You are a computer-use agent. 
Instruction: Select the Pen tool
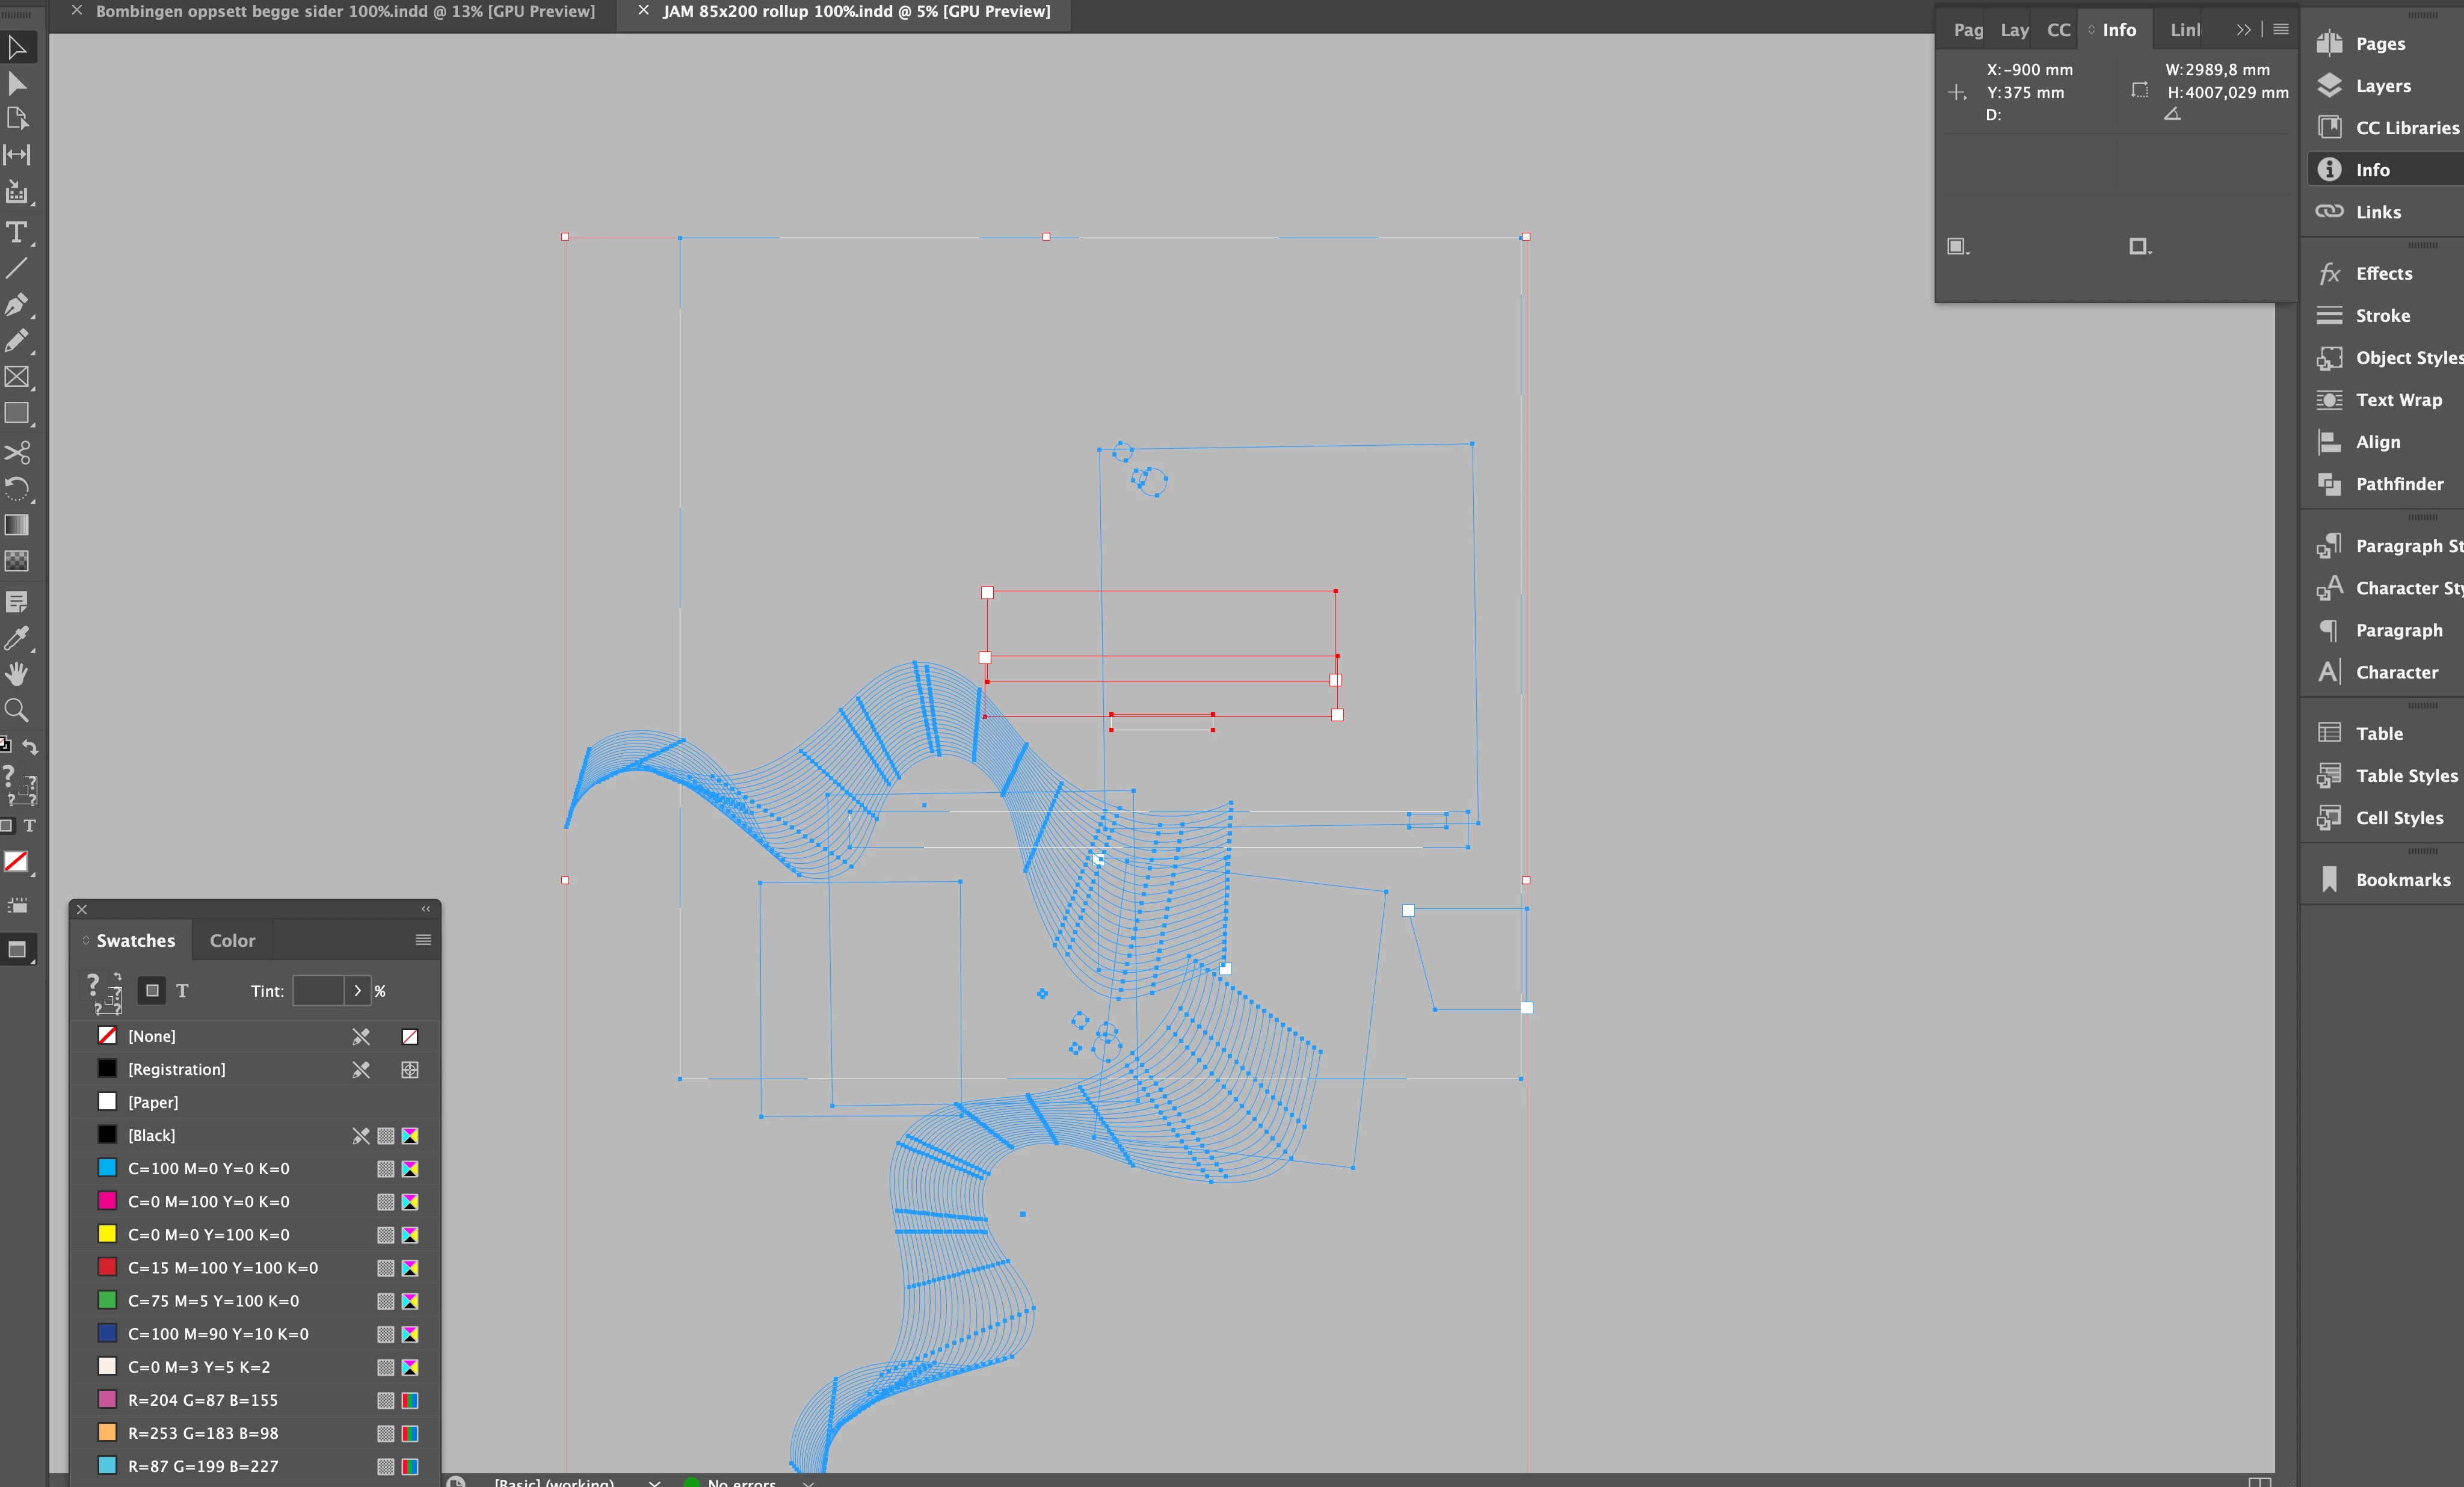(x=16, y=304)
